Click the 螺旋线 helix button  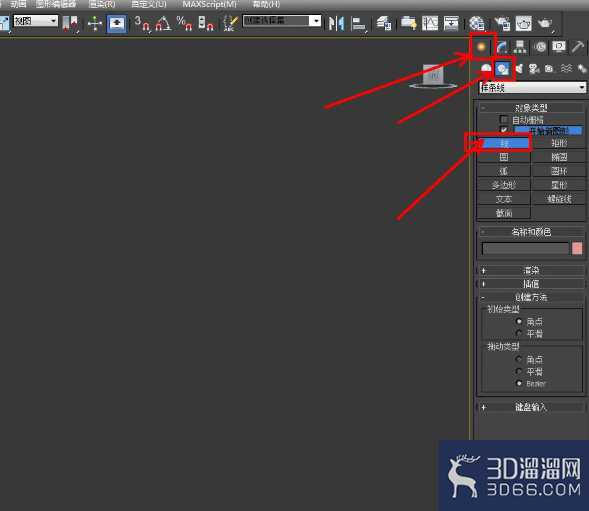click(559, 199)
